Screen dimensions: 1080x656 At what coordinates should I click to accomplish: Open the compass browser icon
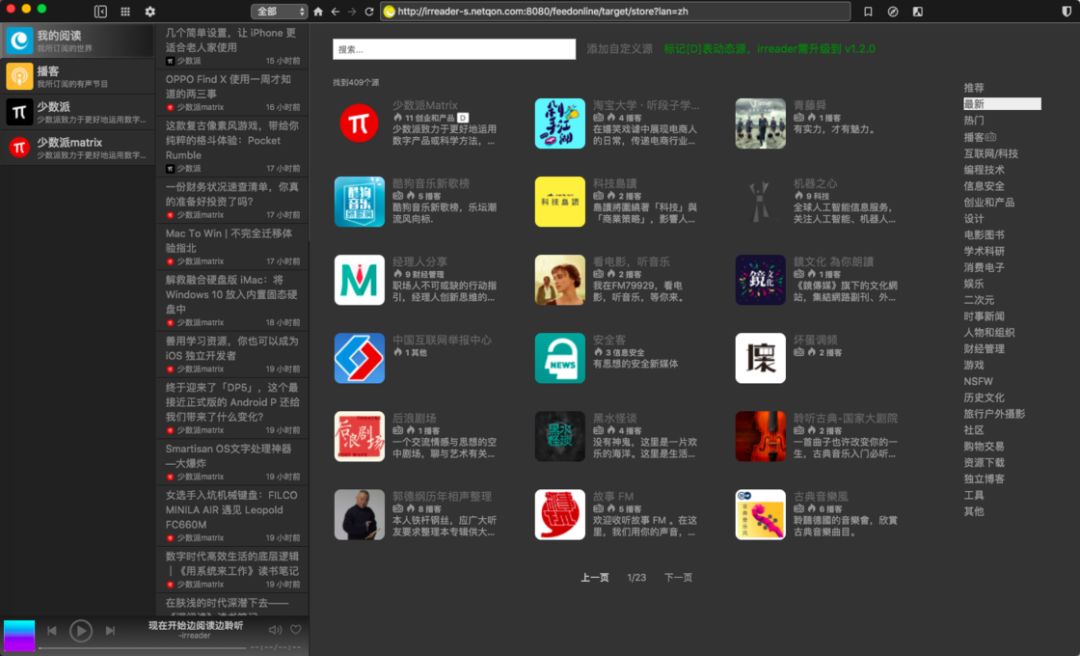[x=893, y=12]
